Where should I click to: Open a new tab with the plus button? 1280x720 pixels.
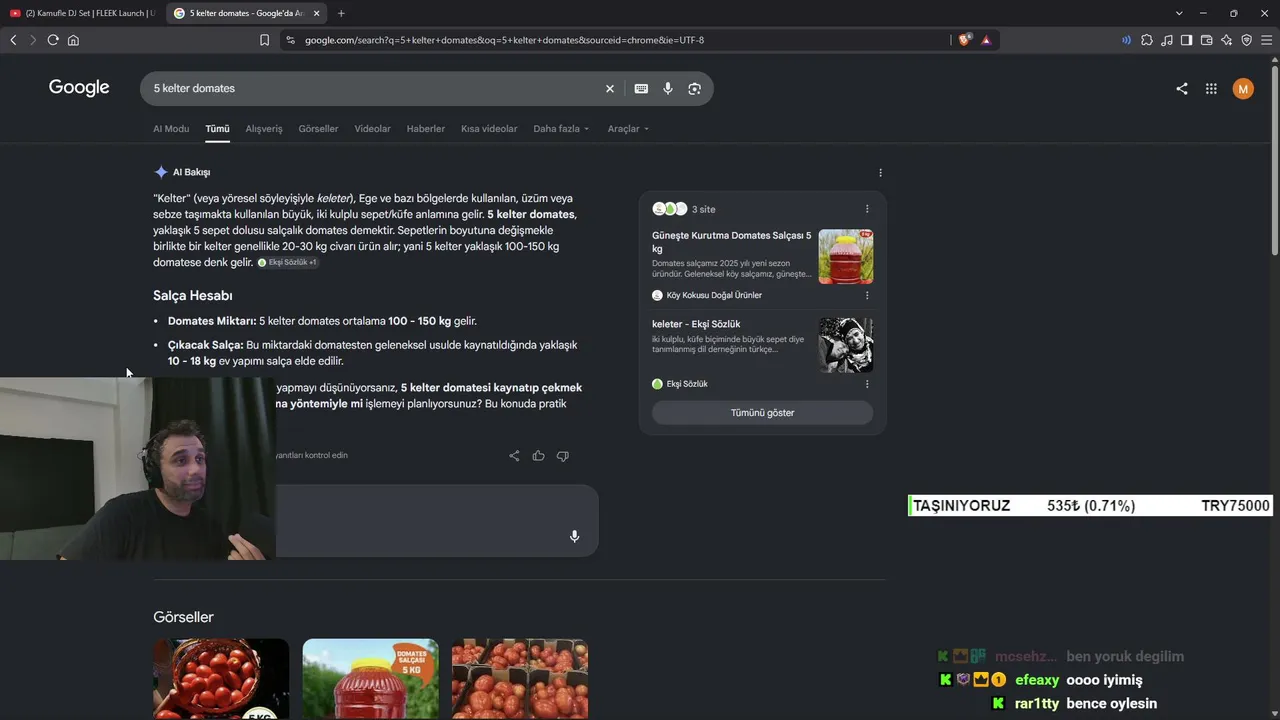(x=341, y=13)
